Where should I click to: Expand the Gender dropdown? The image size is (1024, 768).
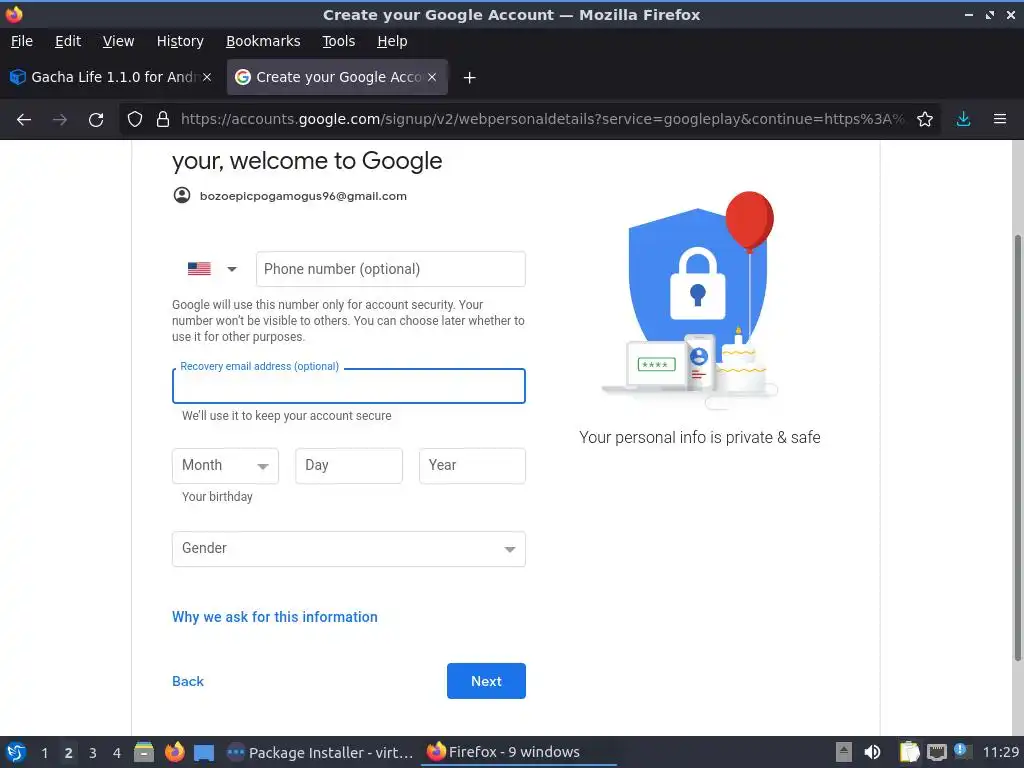(349, 549)
